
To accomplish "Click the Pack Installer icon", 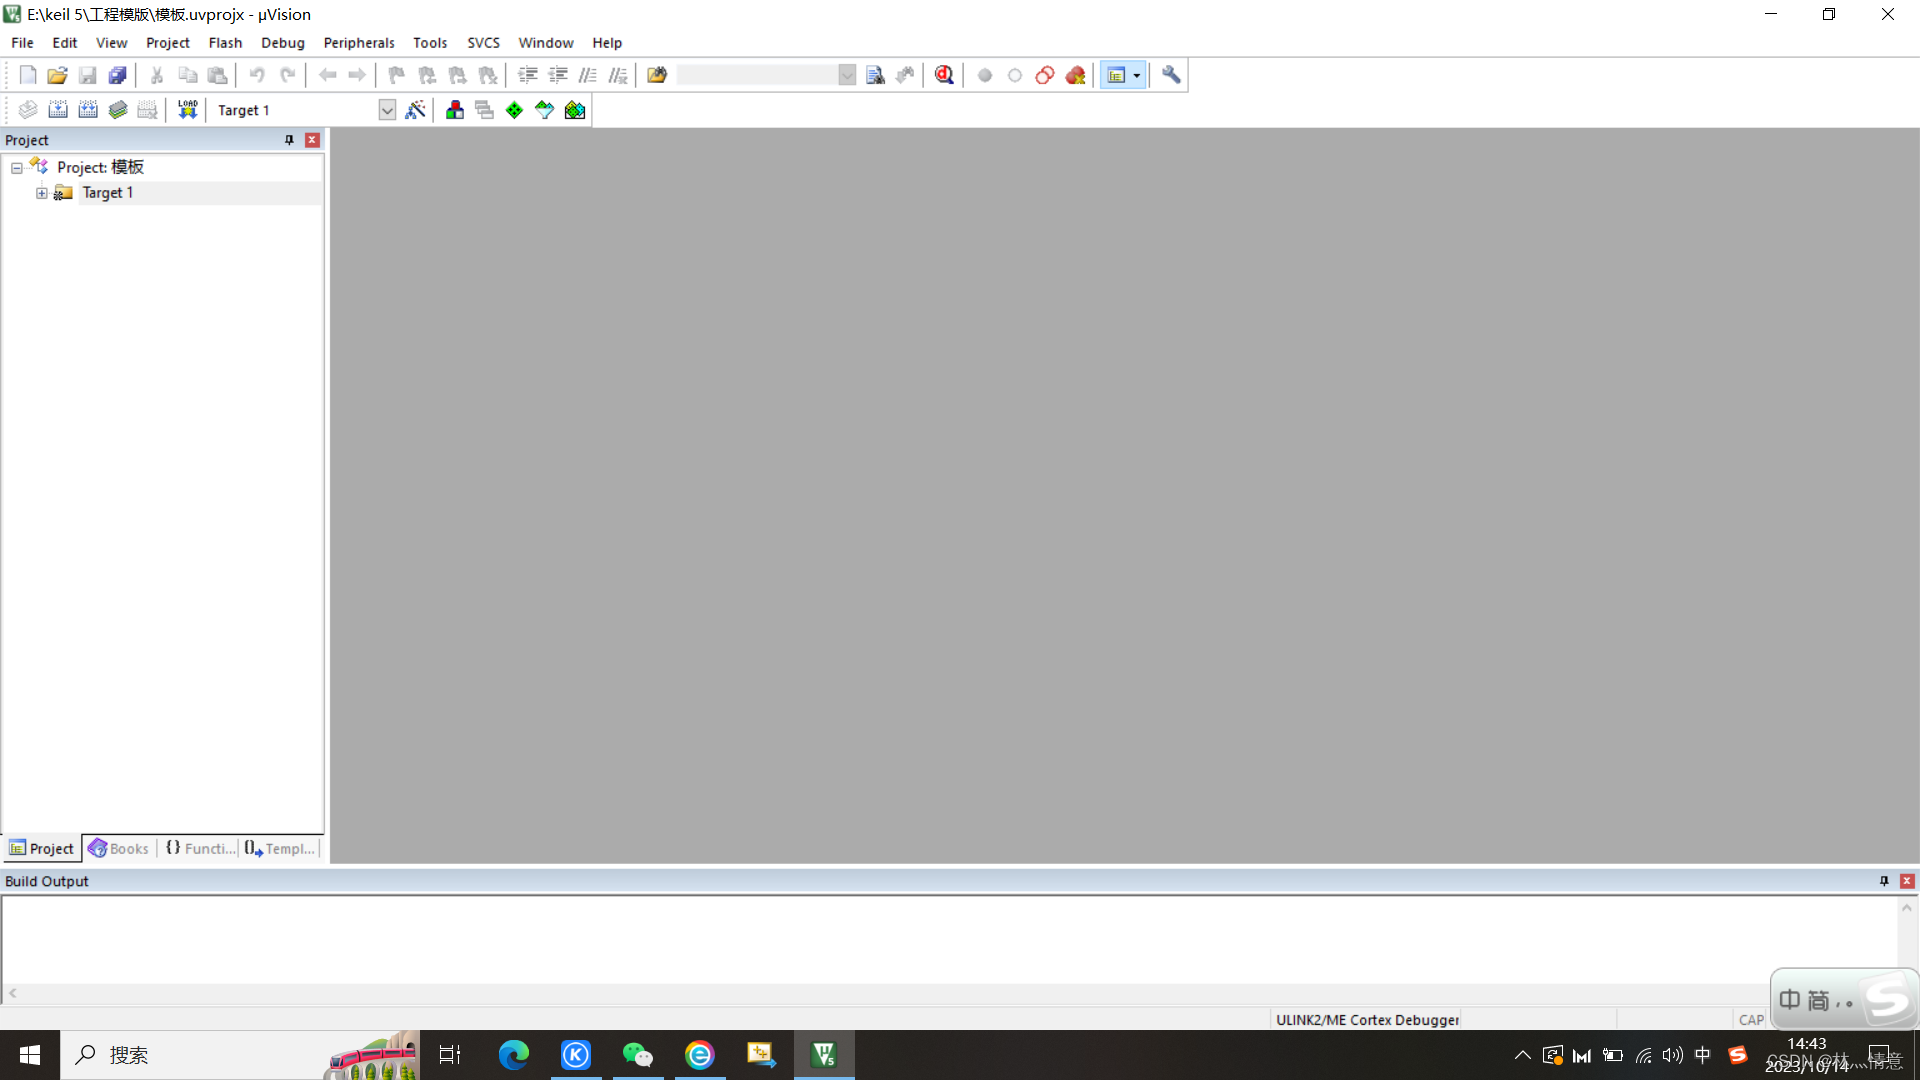I will [575, 110].
